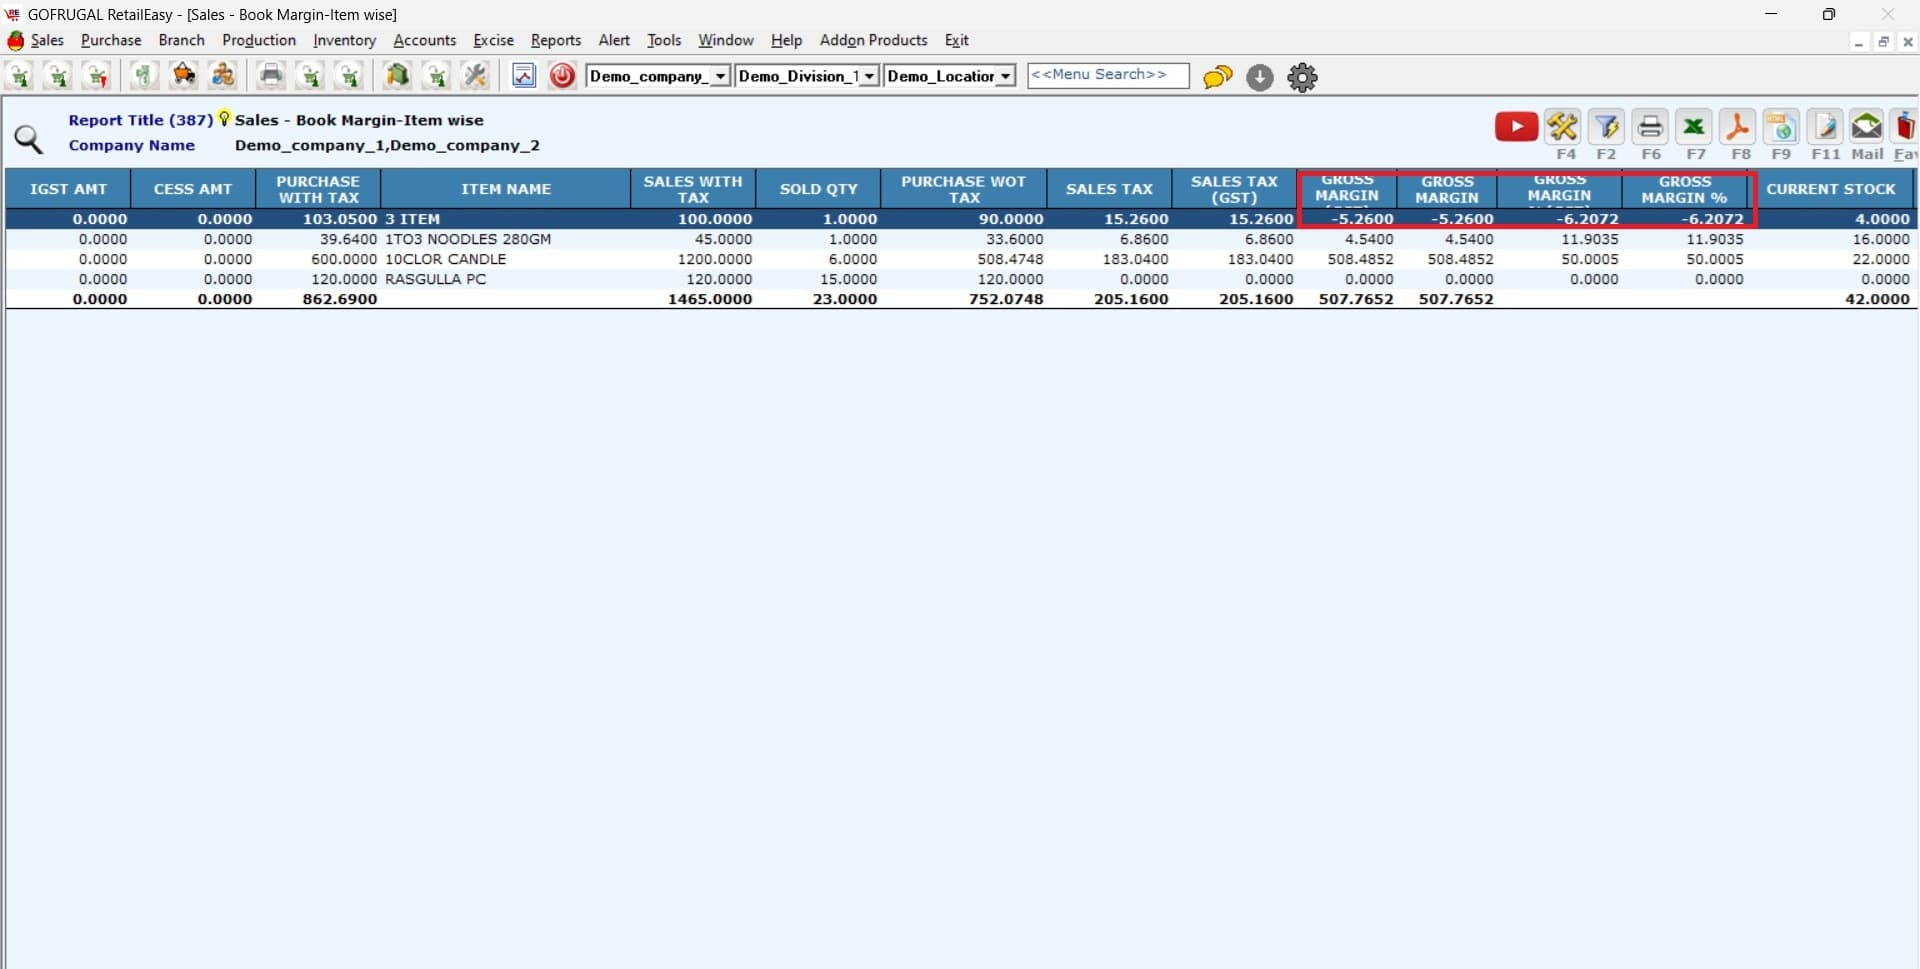Click the Menu Search input field
The image size is (1920, 969).
[1107, 75]
